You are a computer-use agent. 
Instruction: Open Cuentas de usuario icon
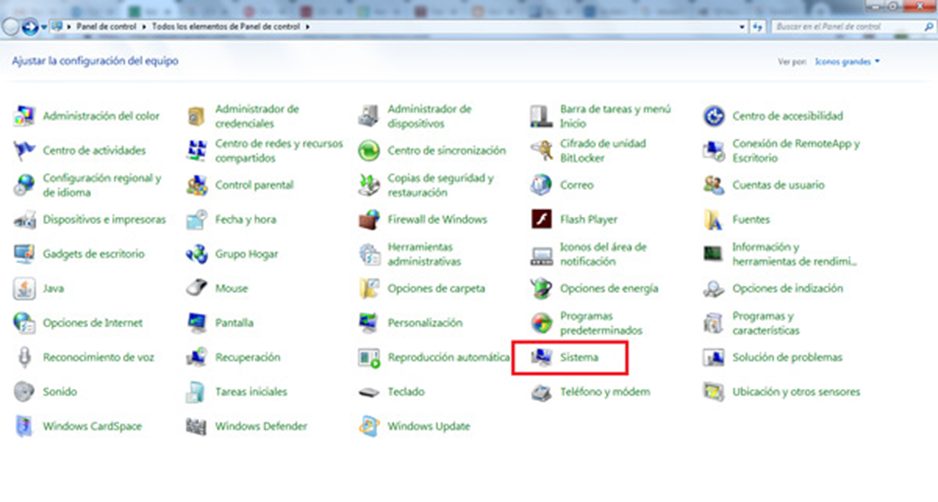(x=714, y=185)
